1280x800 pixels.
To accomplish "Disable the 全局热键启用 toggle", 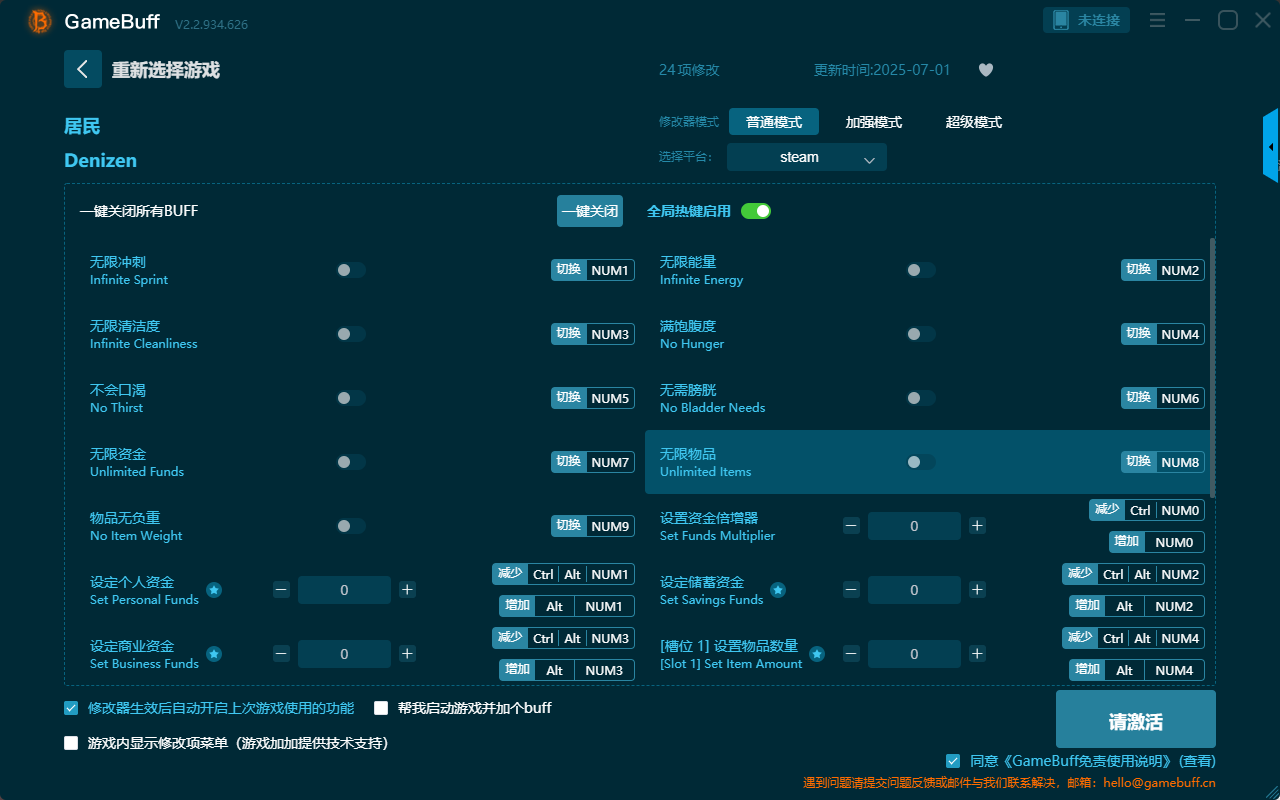I will tap(755, 211).
